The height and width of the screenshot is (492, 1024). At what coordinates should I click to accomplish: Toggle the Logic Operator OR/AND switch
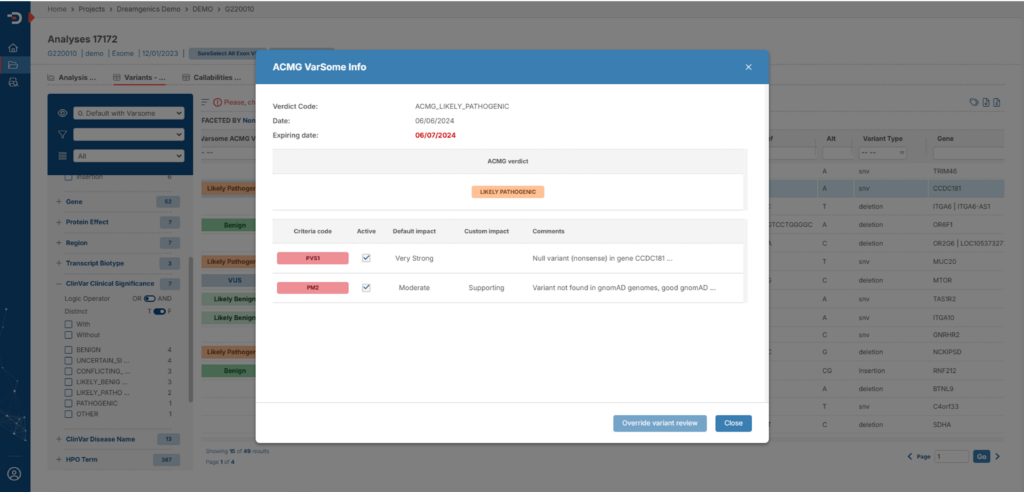coord(150,299)
